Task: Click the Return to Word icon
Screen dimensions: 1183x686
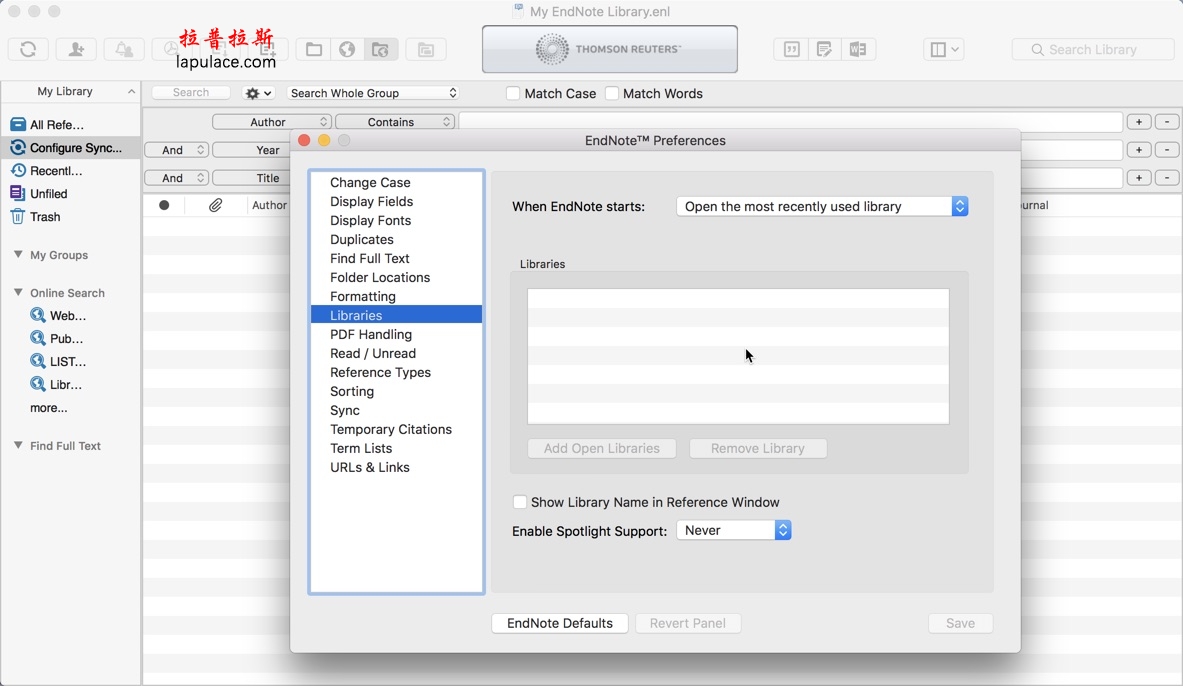Action: coord(858,49)
